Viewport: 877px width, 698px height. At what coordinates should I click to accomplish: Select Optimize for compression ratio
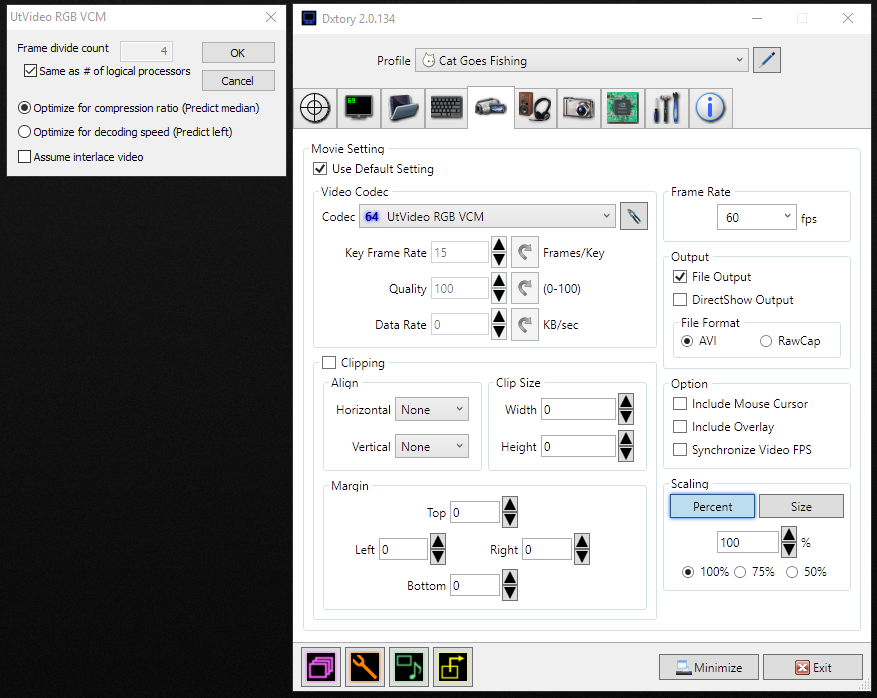(24, 107)
